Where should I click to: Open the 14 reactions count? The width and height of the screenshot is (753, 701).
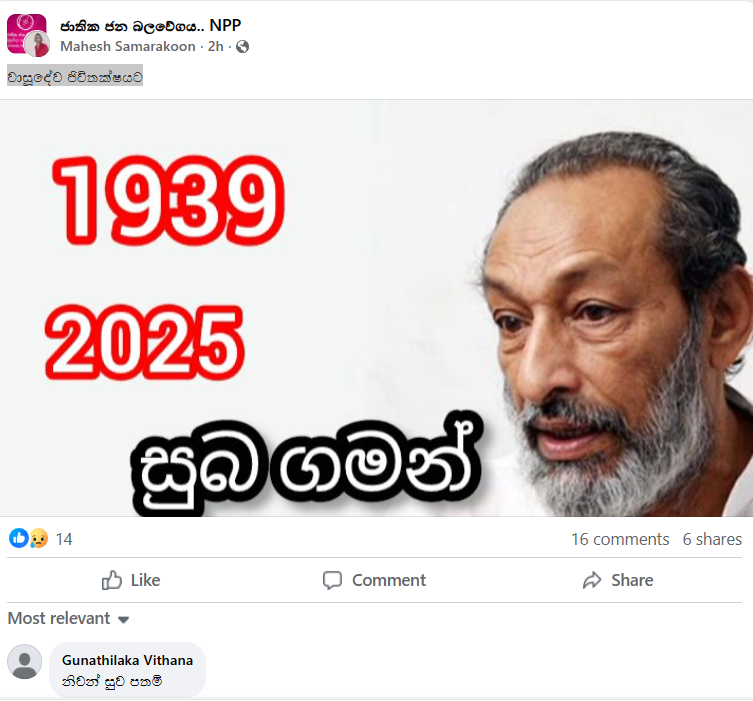pos(64,539)
